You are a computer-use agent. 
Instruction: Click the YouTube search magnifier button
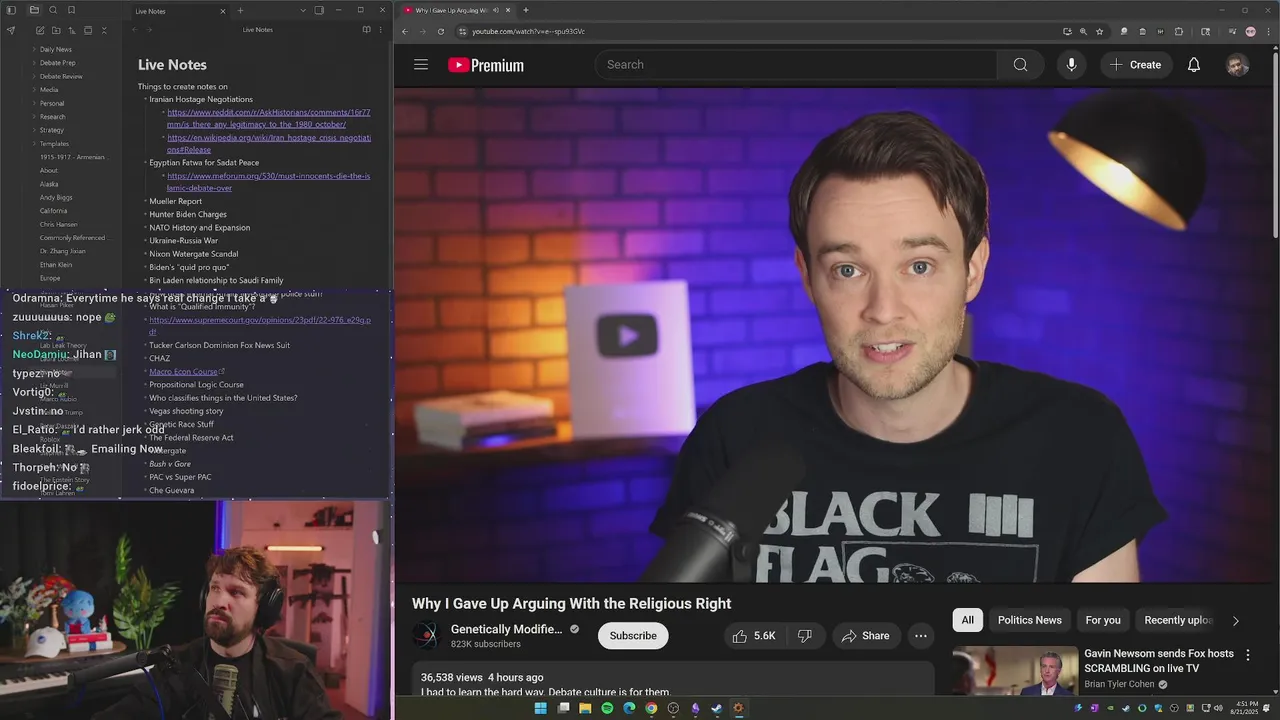coord(1020,65)
